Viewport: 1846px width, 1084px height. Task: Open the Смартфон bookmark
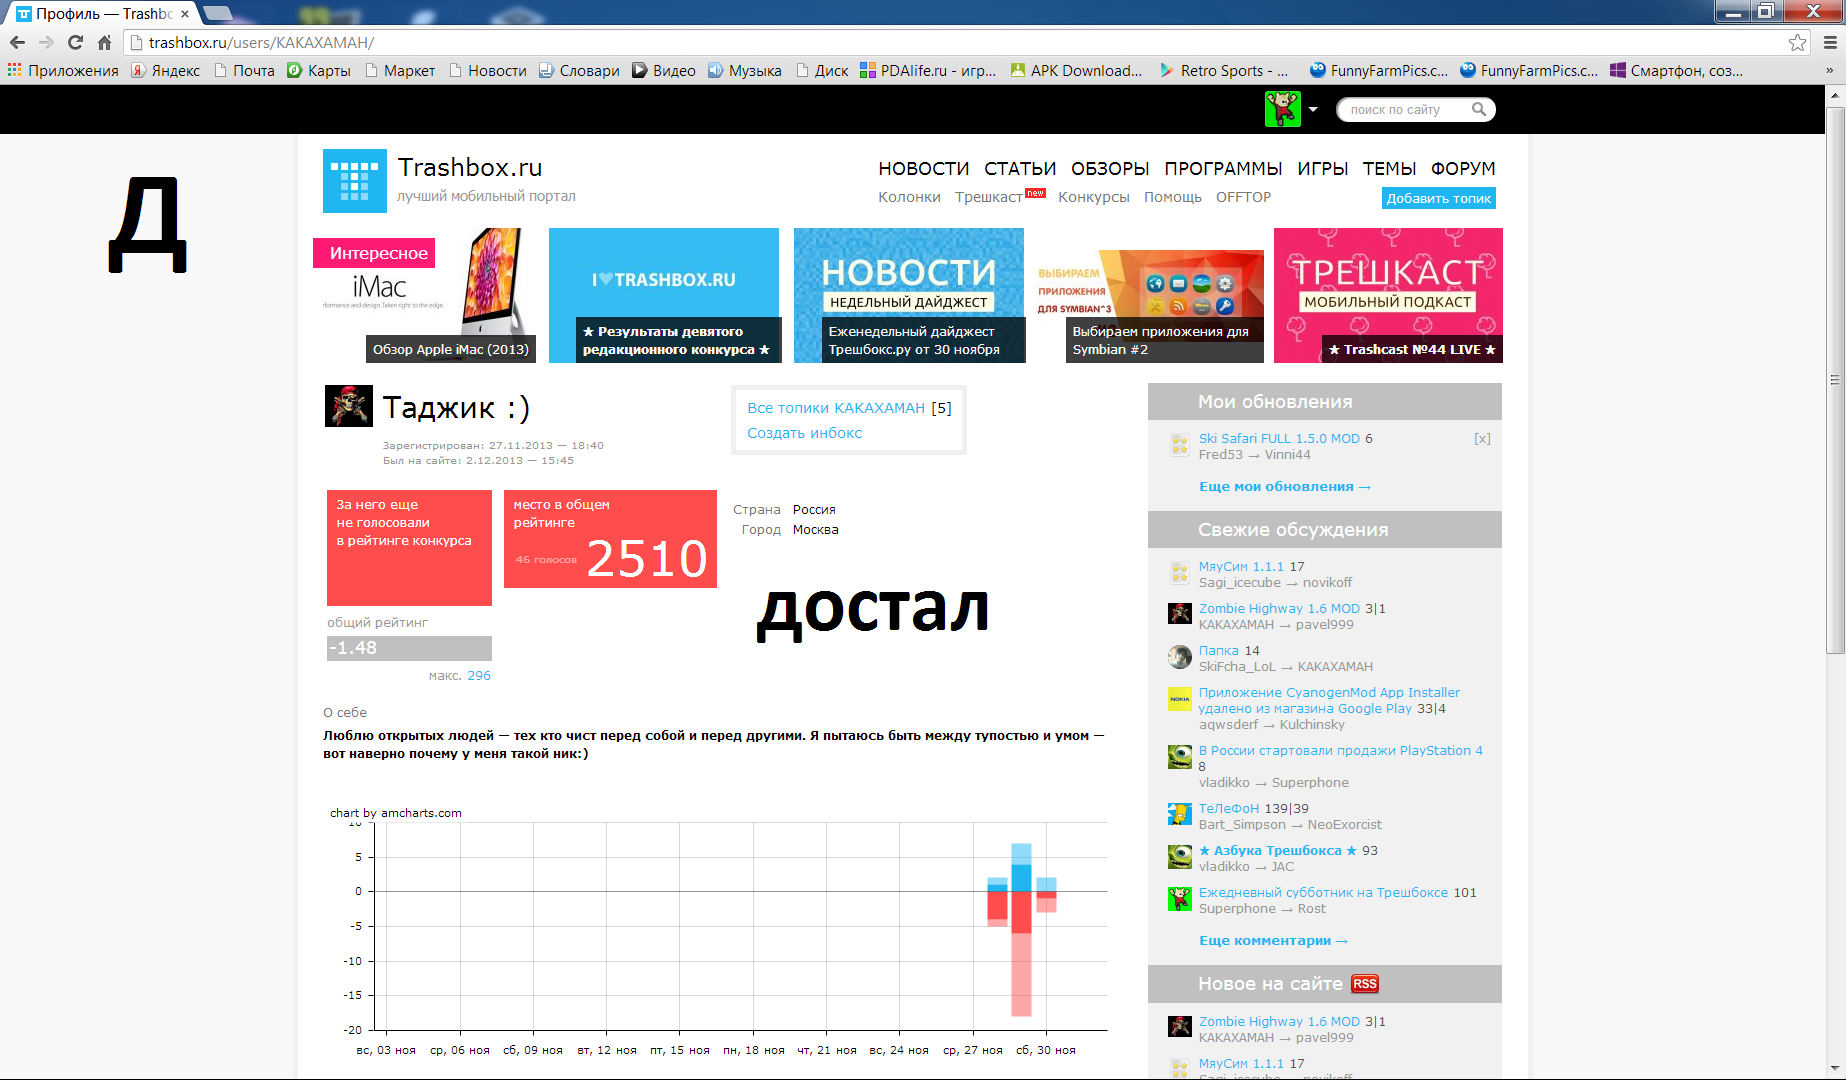(x=1676, y=70)
